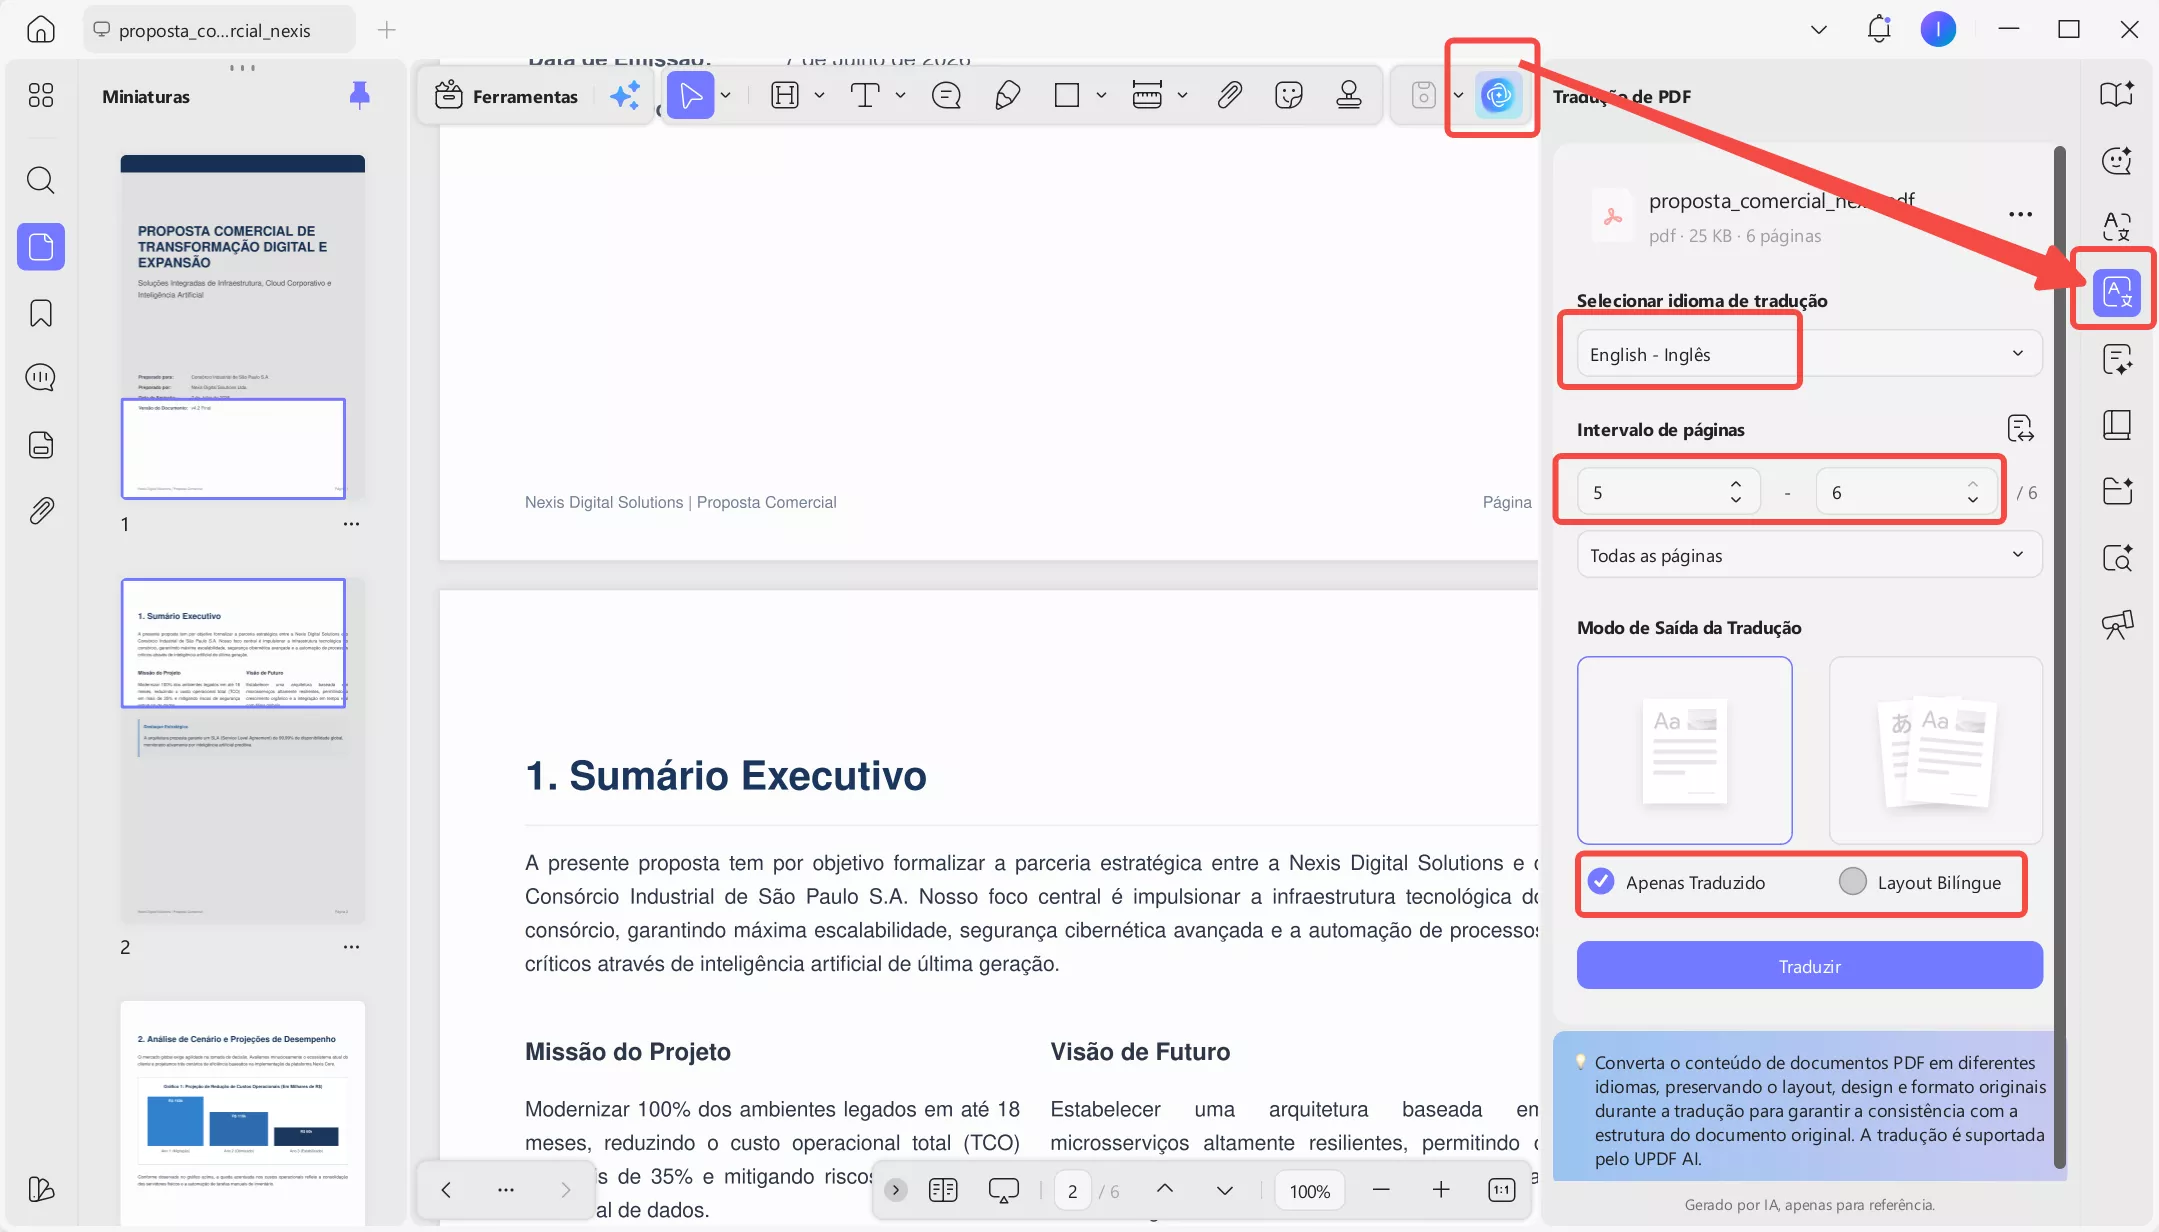Open the bookmarks sidebar panel
The image size is (2159, 1232).
pos(41,313)
